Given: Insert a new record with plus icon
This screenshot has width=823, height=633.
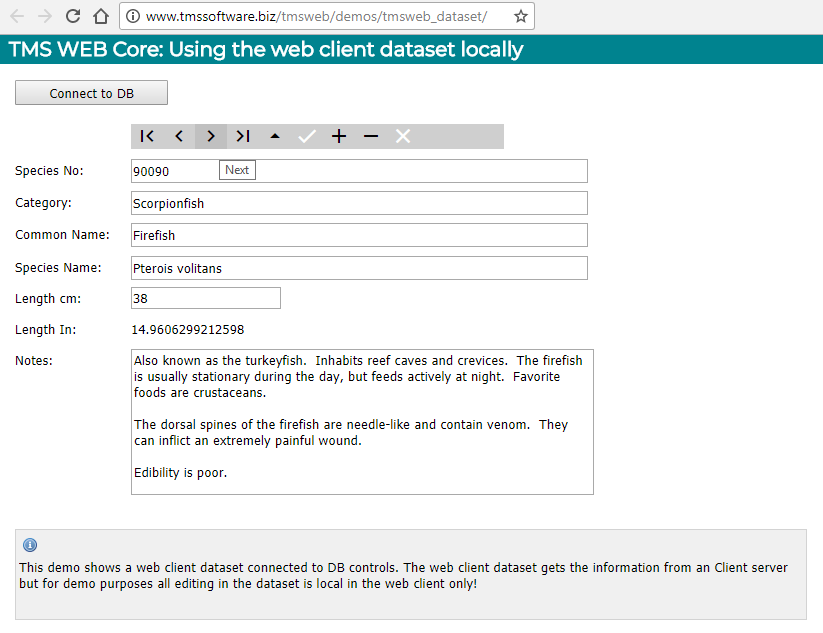Looking at the screenshot, I should tap(339, 136).
